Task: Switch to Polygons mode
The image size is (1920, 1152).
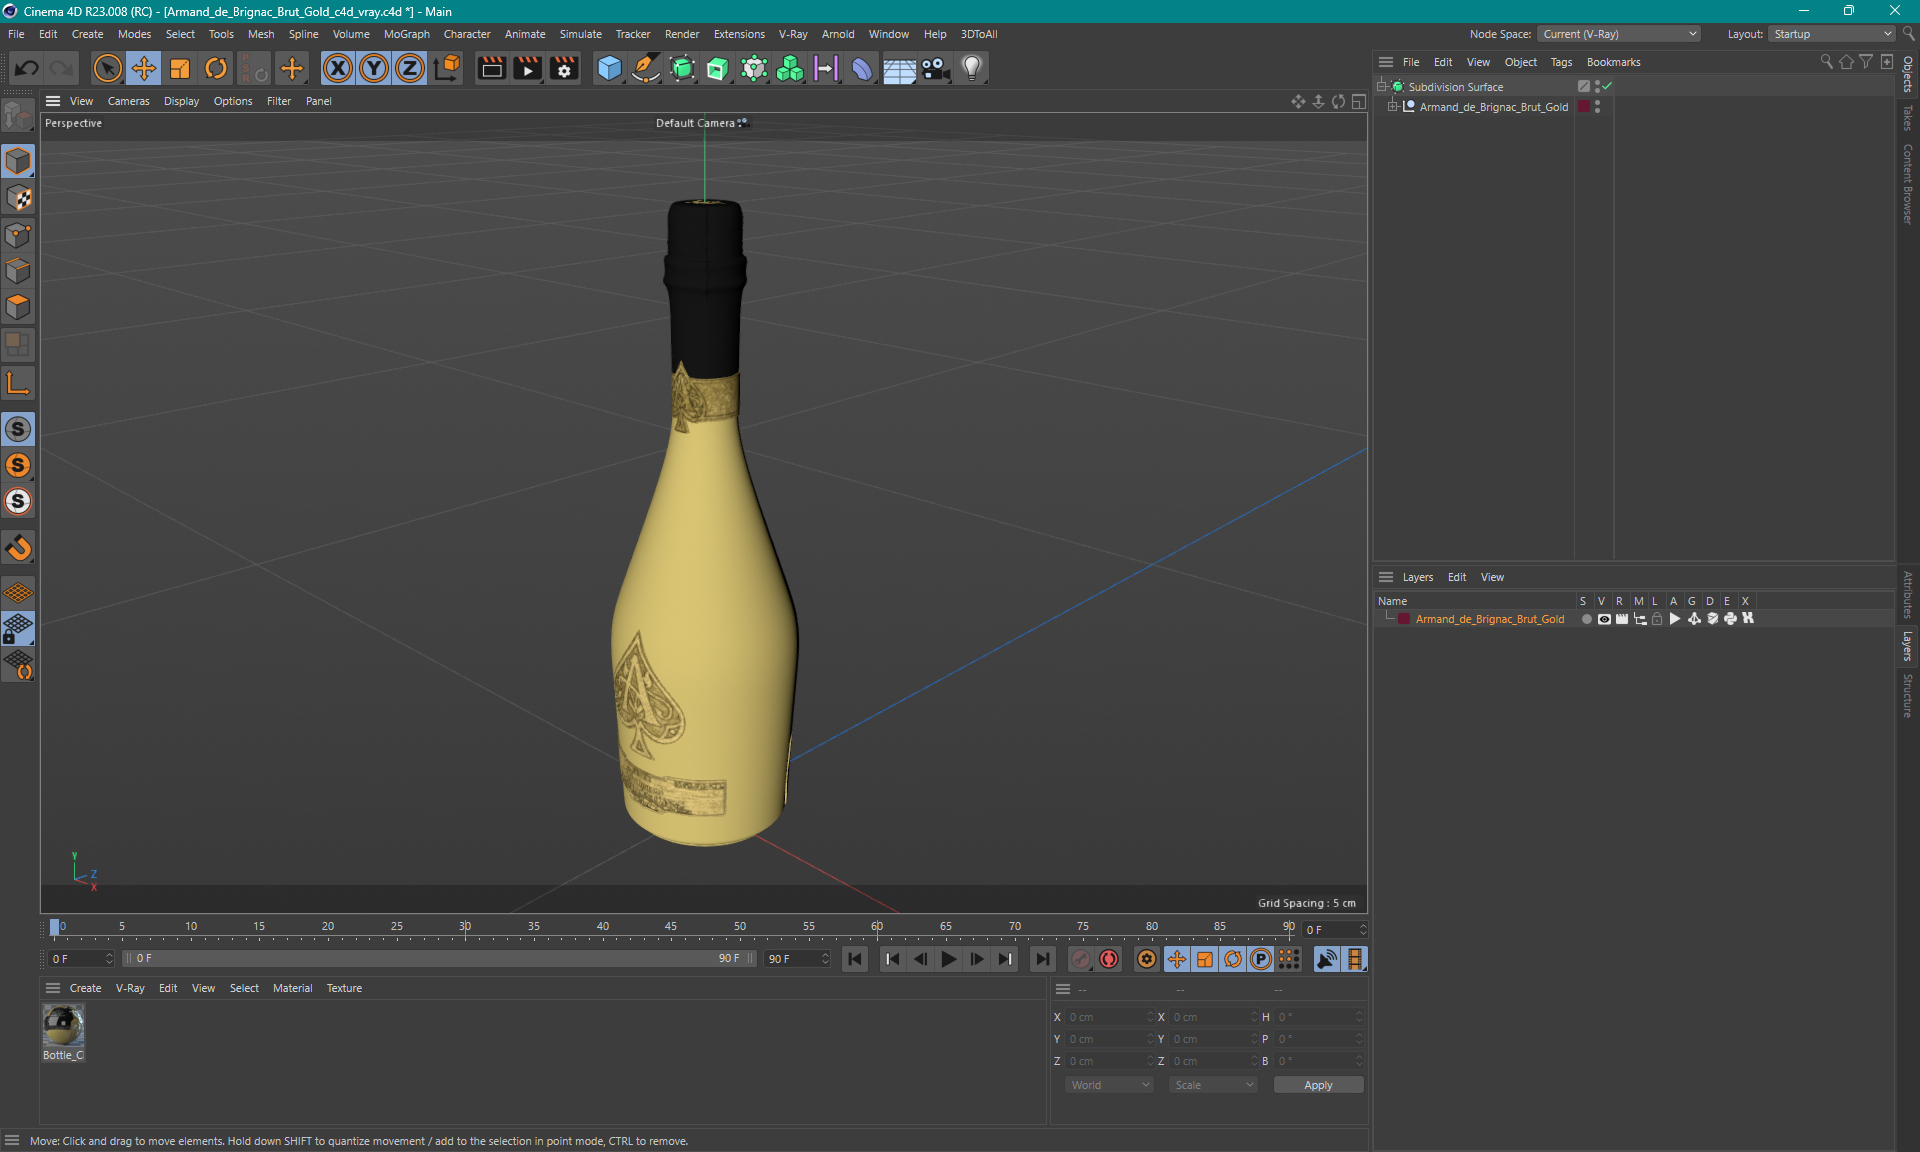Action: pos(18,307)
